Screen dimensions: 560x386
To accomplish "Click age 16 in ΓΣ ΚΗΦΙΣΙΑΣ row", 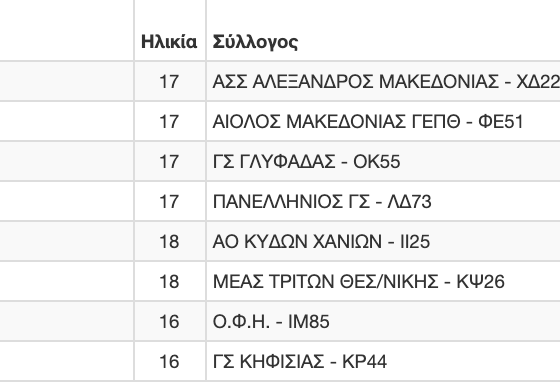I will (x=169, y=361).
